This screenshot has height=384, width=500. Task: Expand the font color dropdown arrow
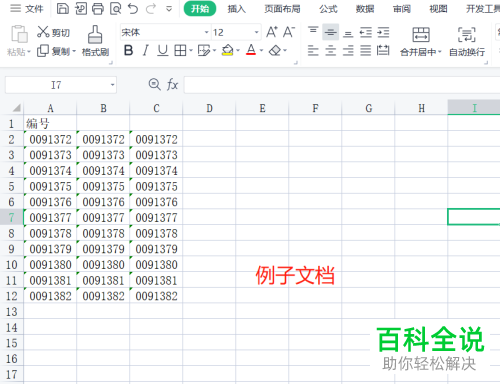[261, 51]
